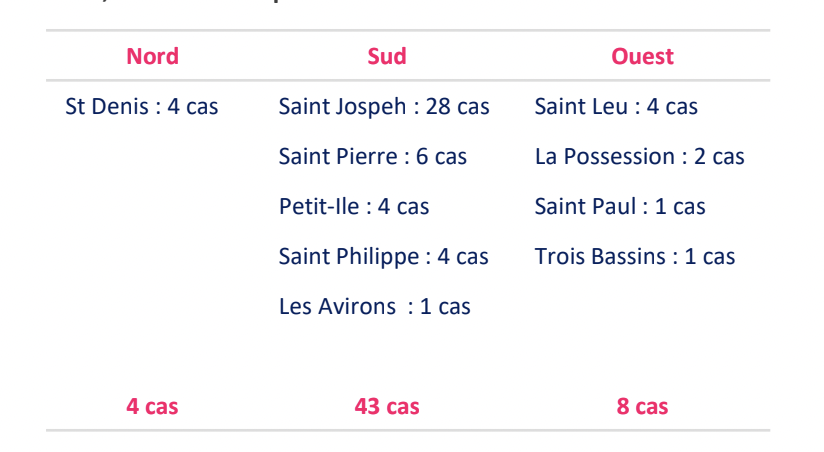Click the Ouest column header

click(643, 56)
